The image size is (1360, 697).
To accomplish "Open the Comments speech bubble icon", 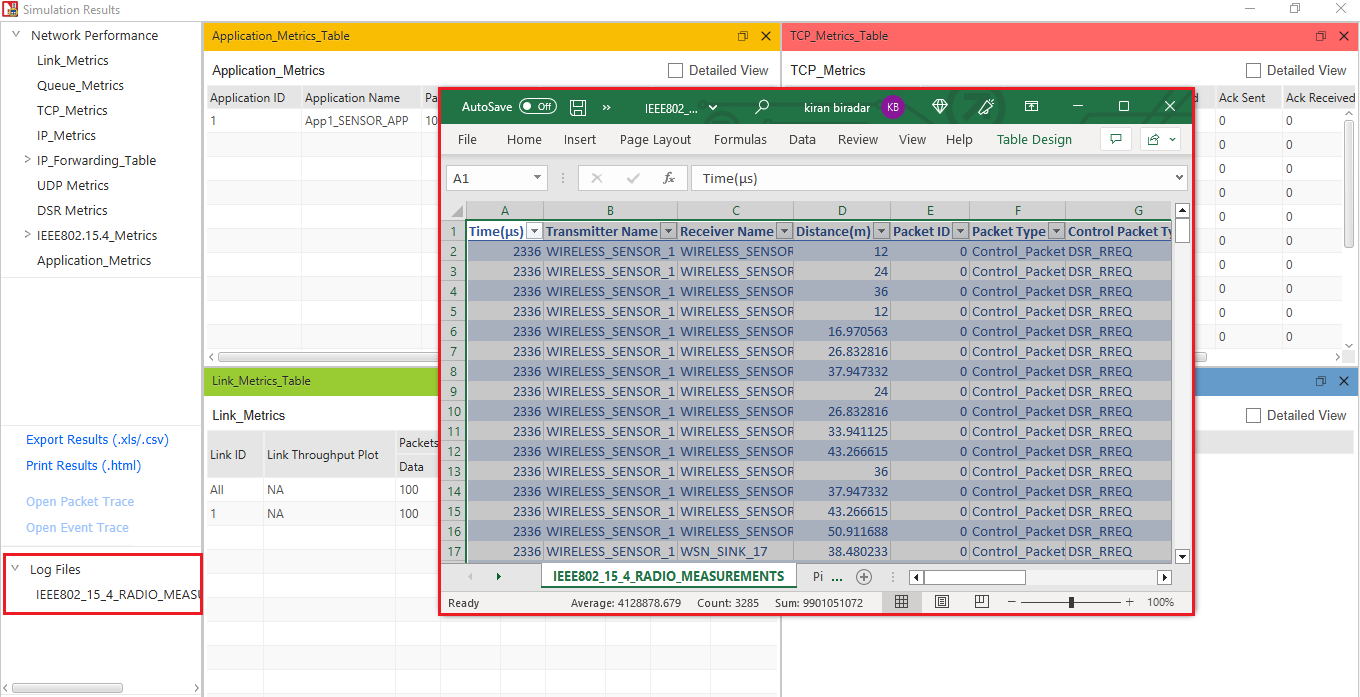I will pyautogui.click(x=1115, y=139).
